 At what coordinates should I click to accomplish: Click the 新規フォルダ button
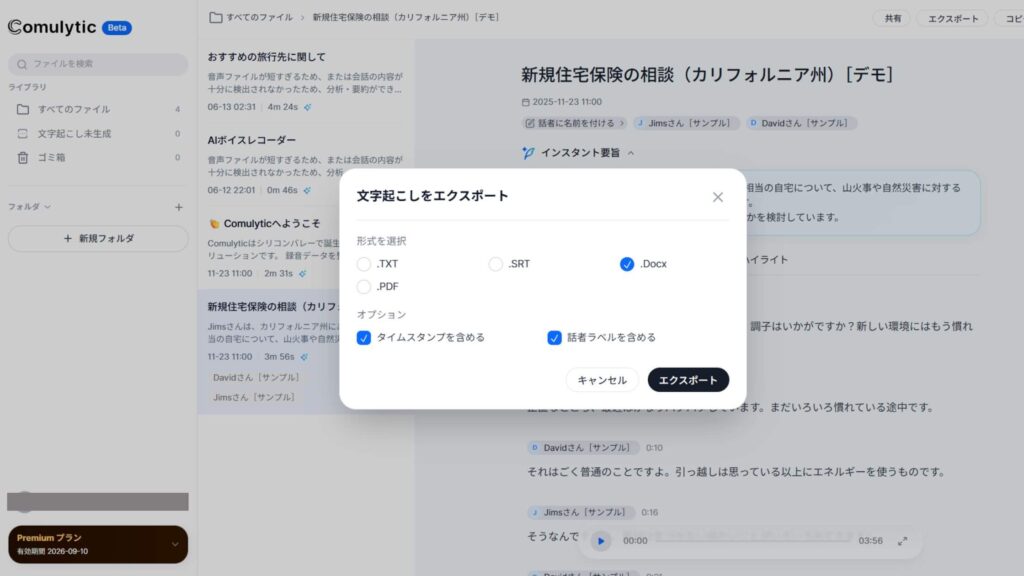[98, 238]
